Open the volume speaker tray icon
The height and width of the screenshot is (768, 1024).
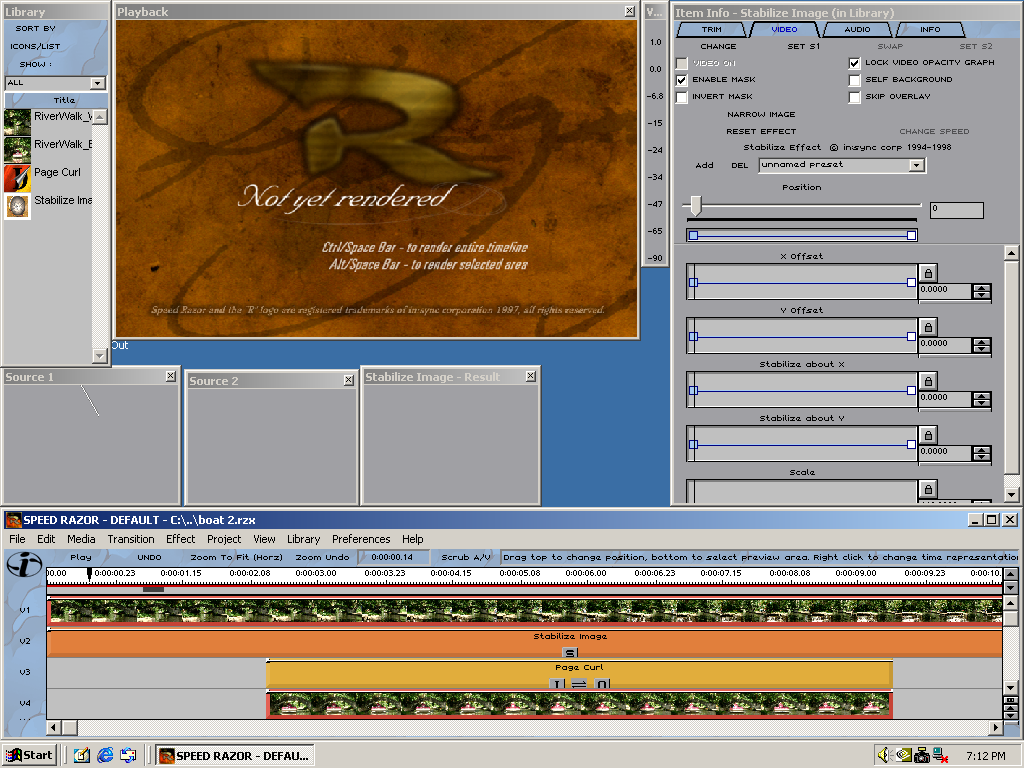(x=884, y=756)
